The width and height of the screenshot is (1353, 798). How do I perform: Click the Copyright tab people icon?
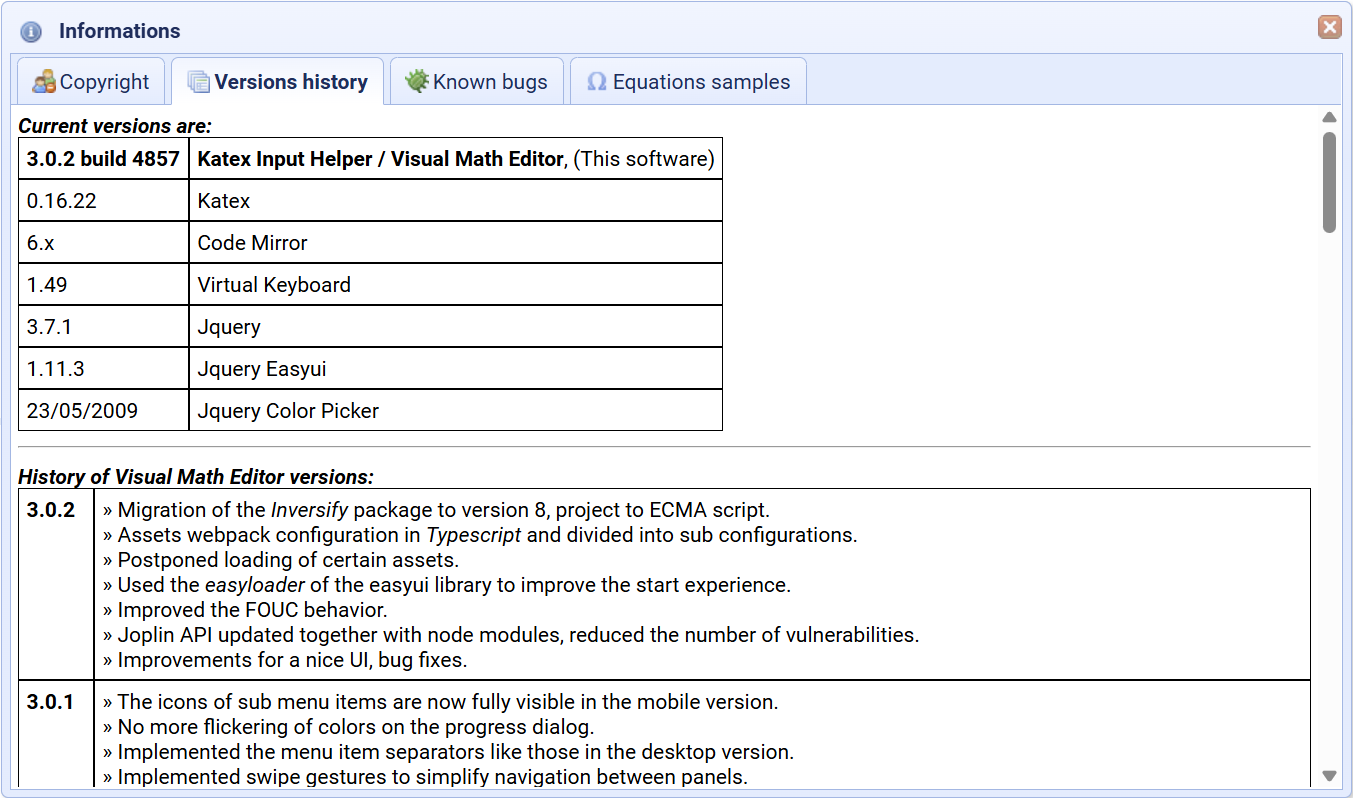(x=43, y=82)
